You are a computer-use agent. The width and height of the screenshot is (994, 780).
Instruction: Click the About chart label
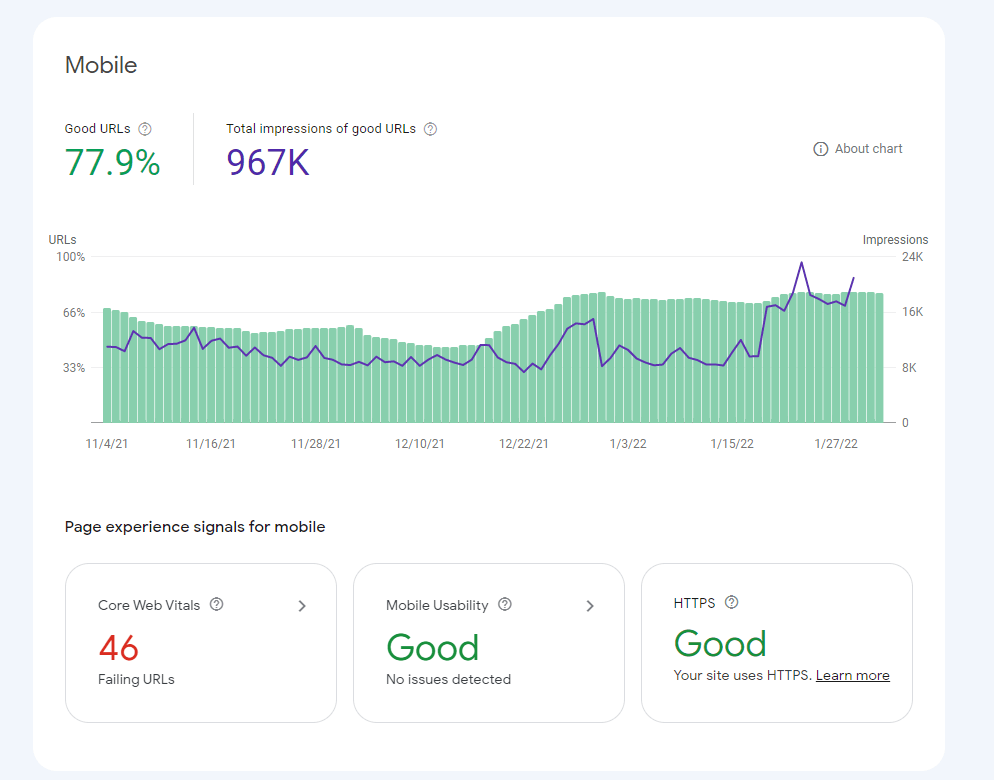[x=866, y=148]
